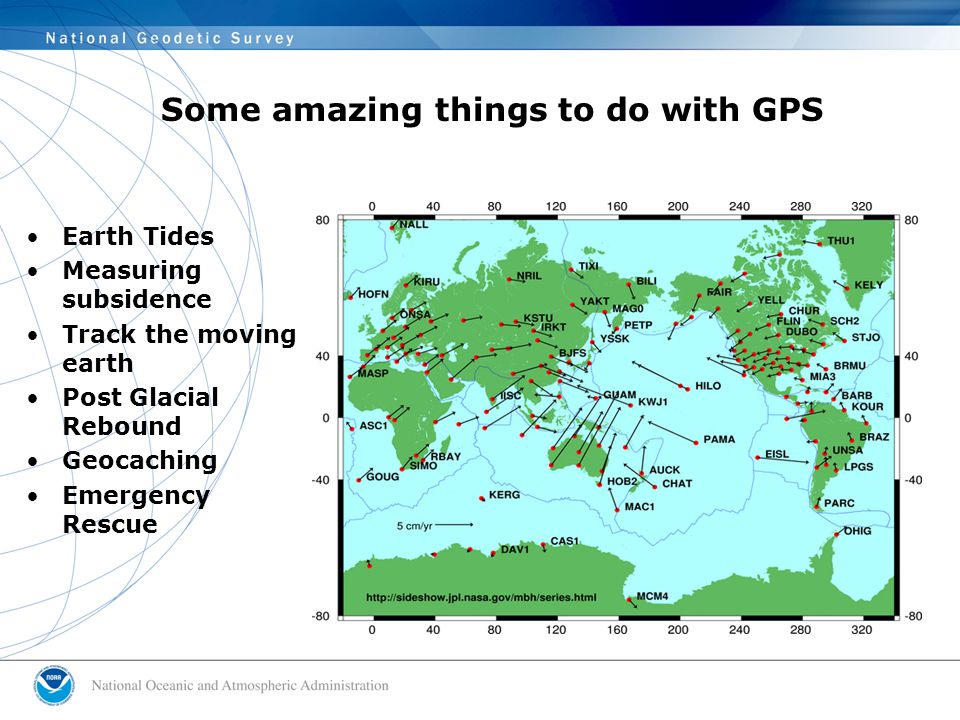Click 'National Oceanic and Atmospheric Administration' footer text
Image resolution: width=960 pixels, height=720 pixels.
[240, 686]
